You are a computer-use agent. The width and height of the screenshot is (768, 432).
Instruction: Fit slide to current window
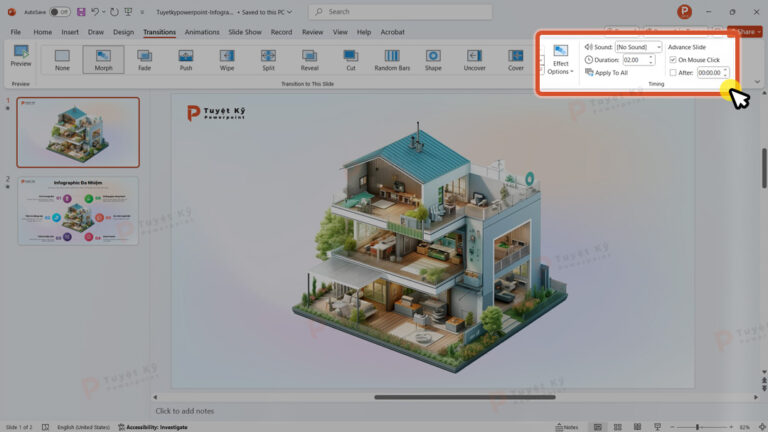762,427
